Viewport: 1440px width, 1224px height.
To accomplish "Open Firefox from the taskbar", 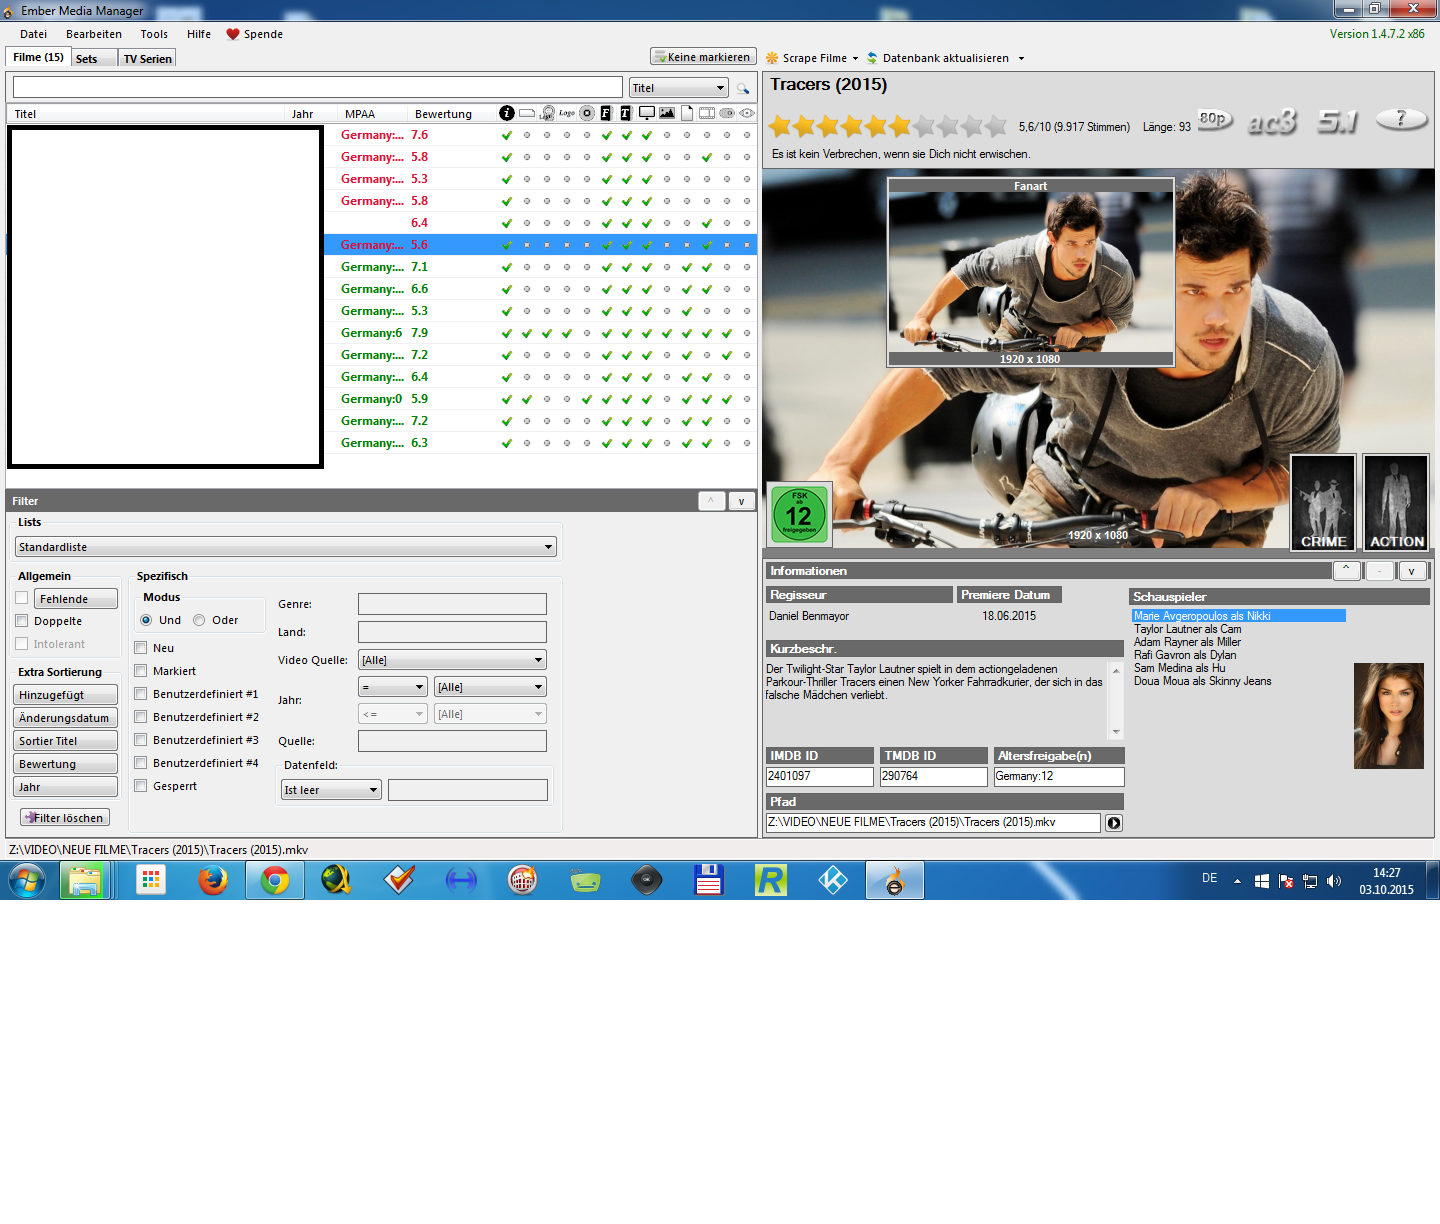I will pyautogui.click(x=212, y=880).
